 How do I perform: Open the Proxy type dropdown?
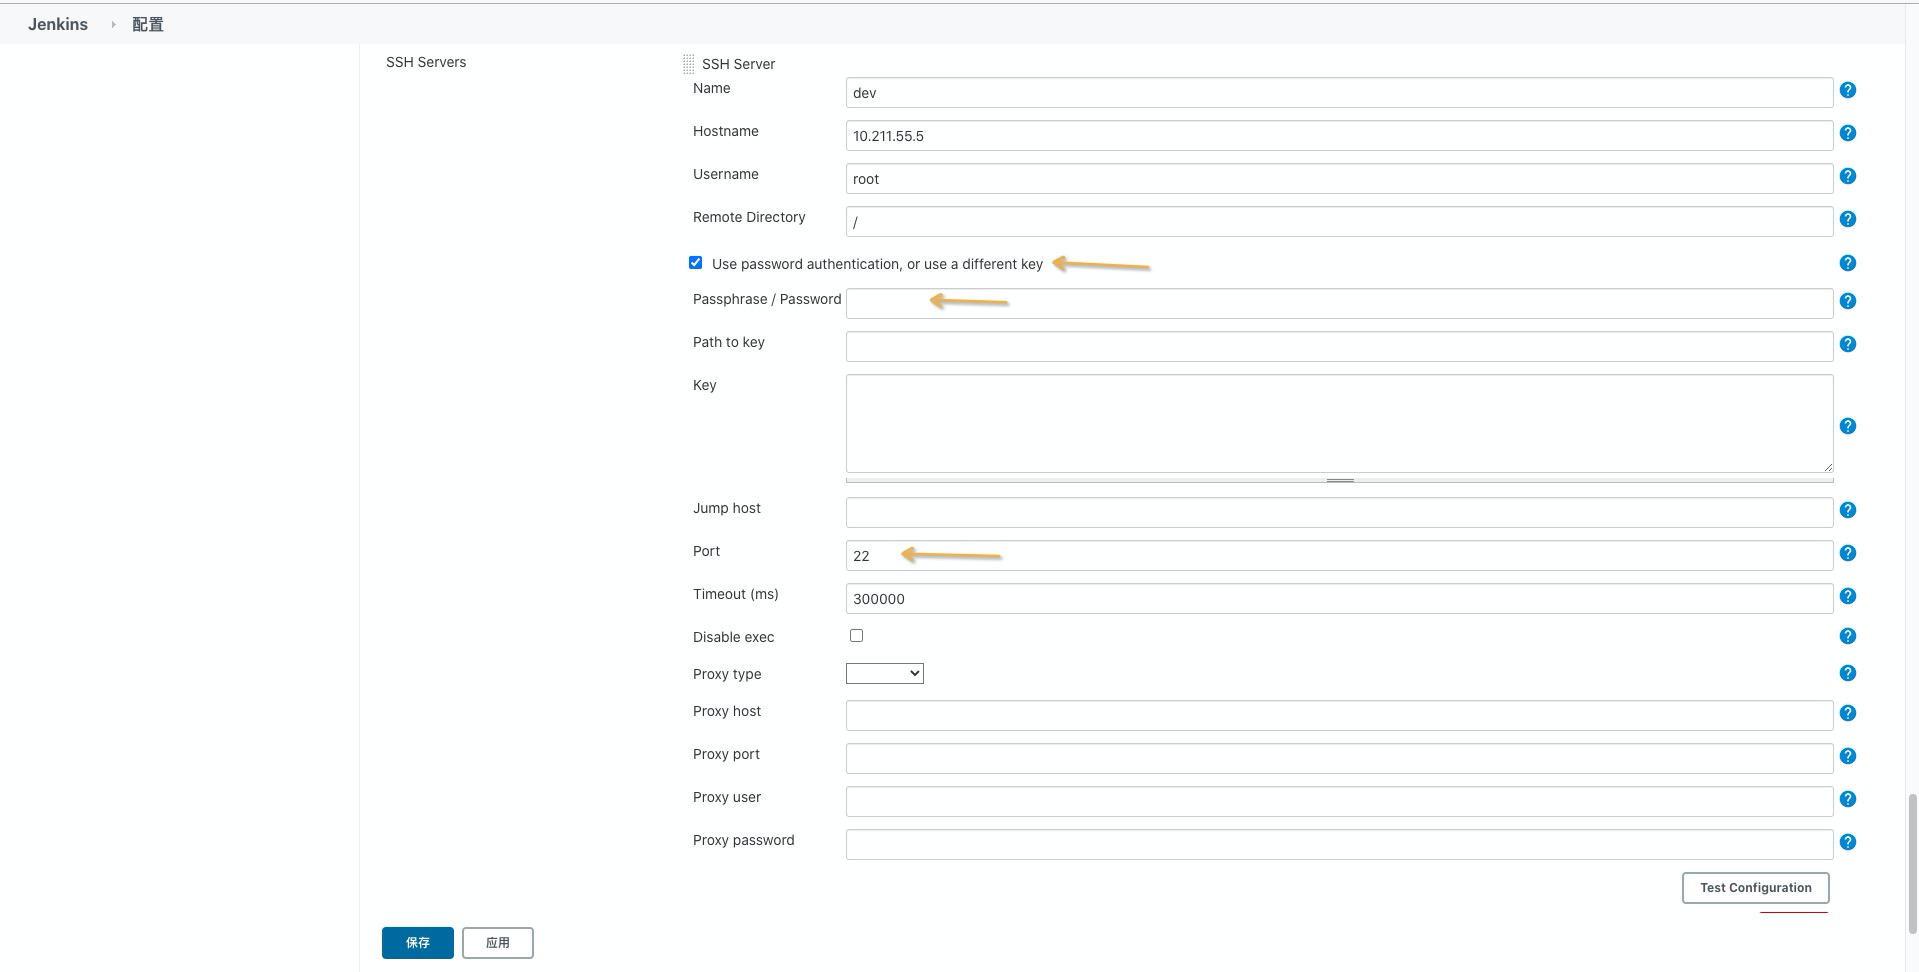pyautogui.click(x=884, y=674)
